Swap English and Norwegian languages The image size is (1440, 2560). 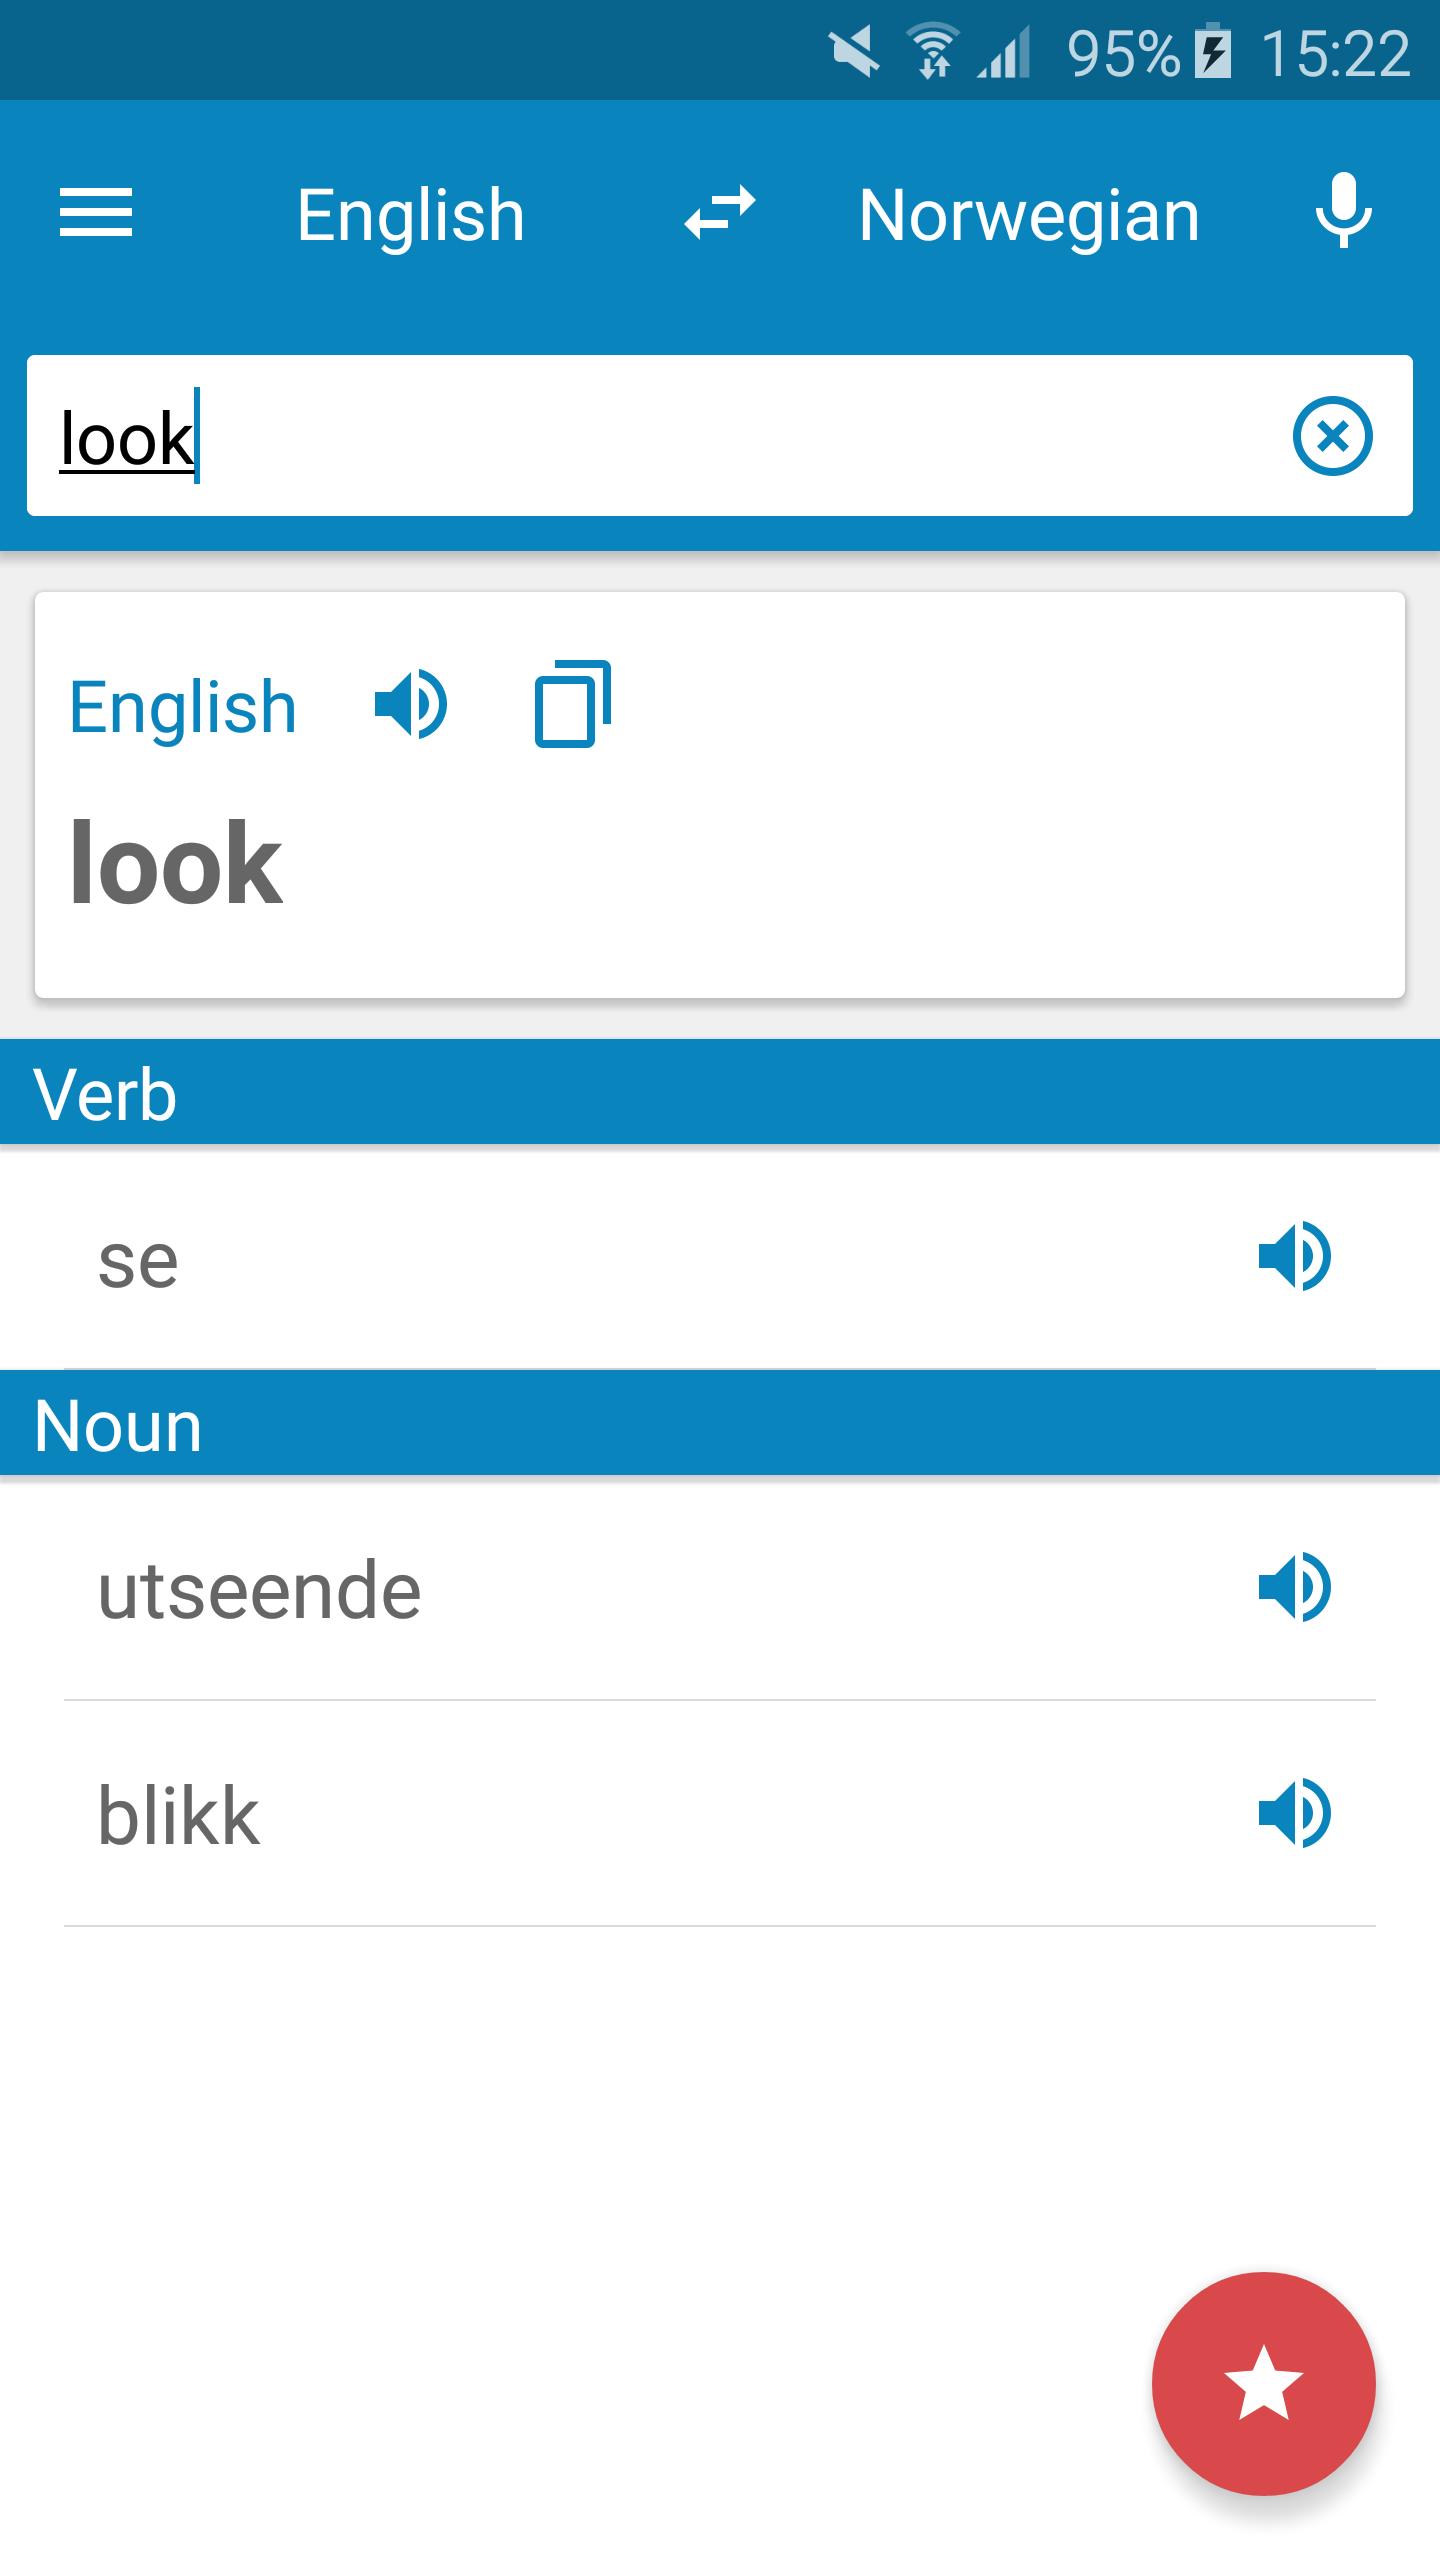[719, 213]
